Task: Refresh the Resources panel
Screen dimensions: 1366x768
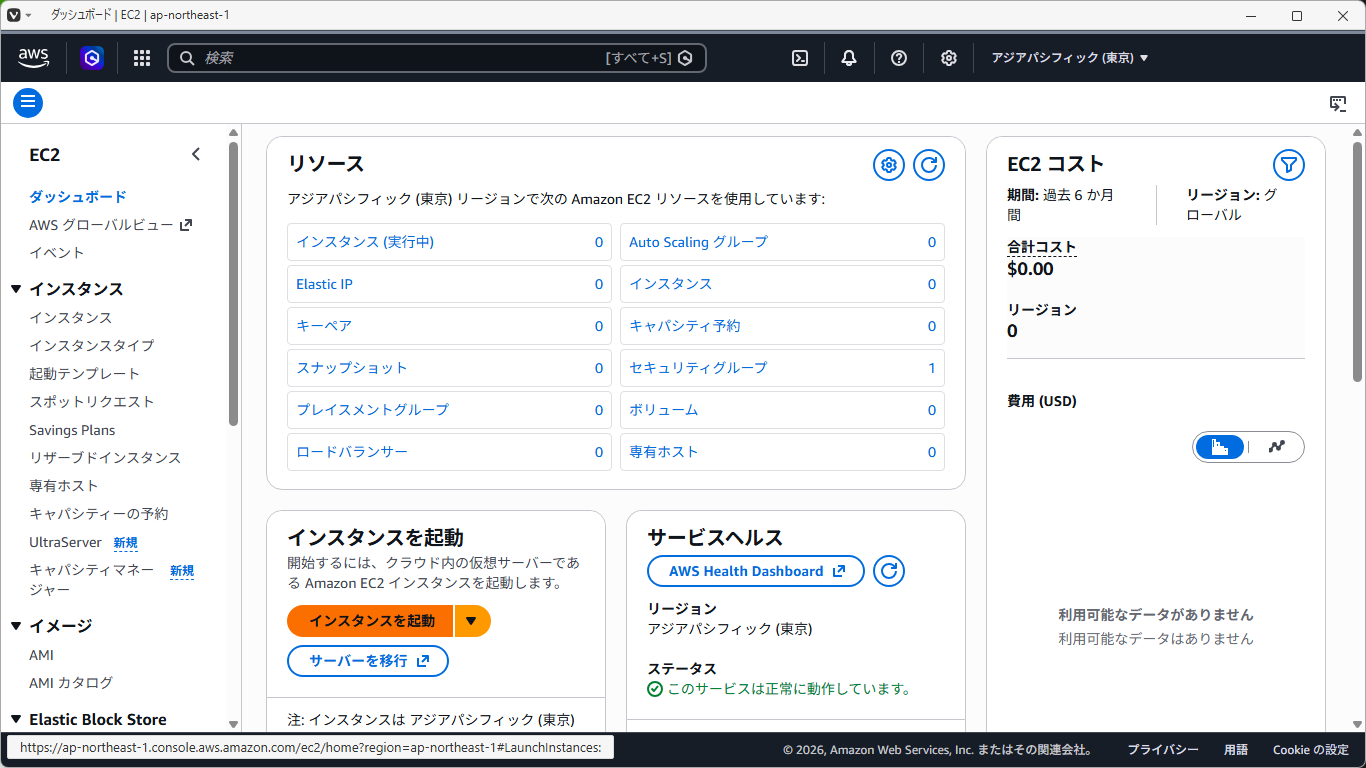Action: [x=929, y=165]
